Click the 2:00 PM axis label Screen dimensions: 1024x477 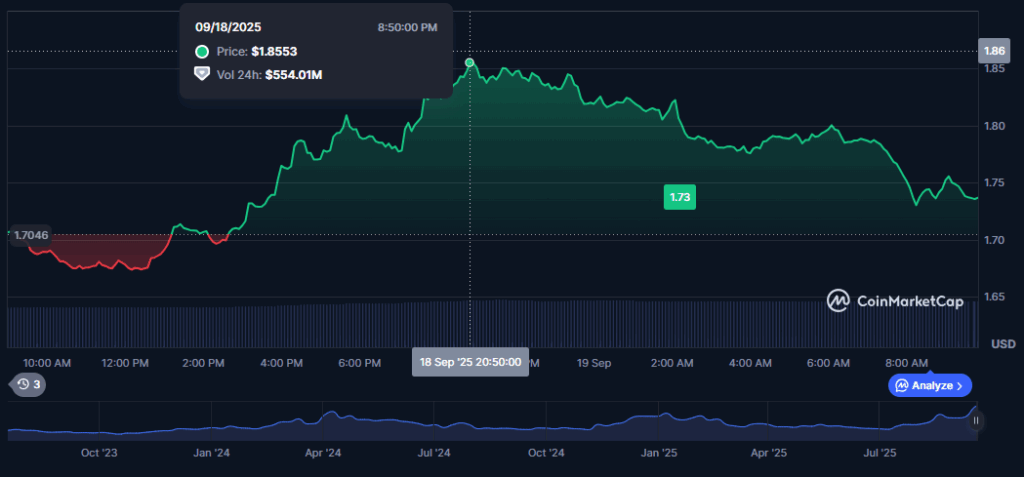click(204, 363)
